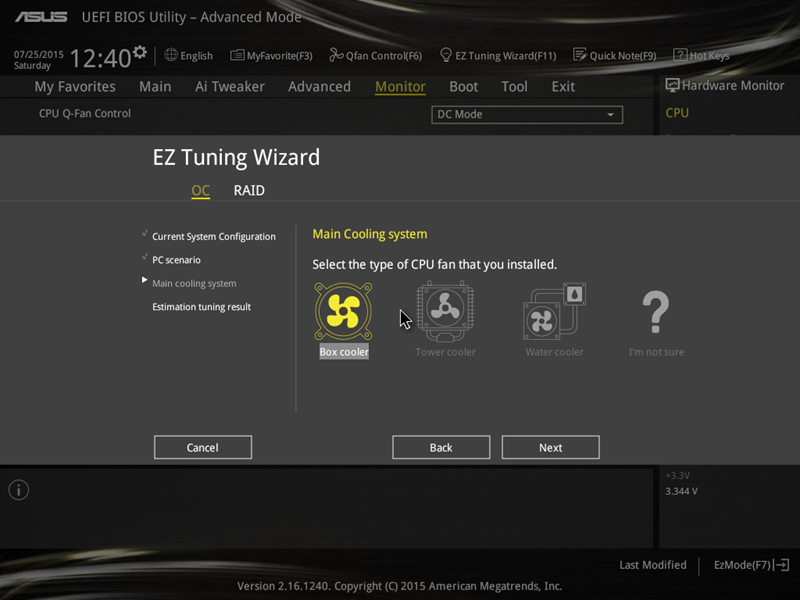The image size is (800, 600).
Task: Open the Exit tab
Action: 563,87
